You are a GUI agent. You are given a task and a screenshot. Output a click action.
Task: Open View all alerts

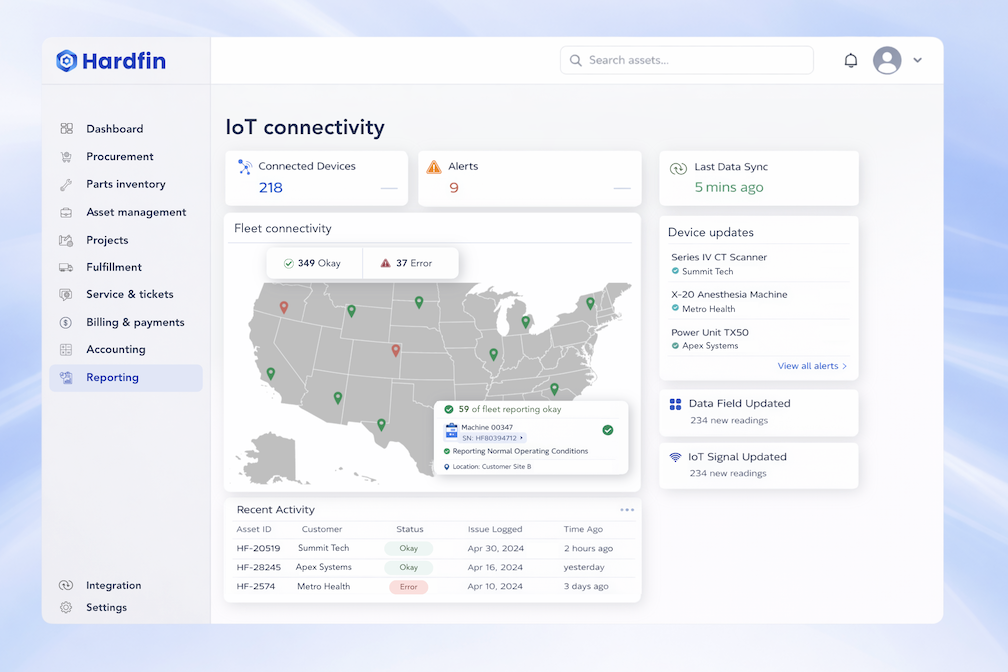click(x=812, y=366)
